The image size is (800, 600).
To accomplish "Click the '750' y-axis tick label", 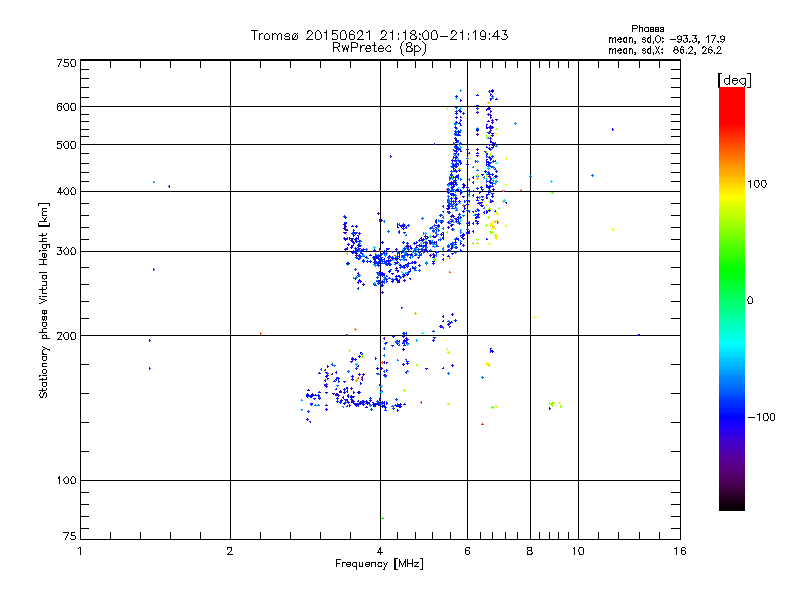I will [66, 63].
